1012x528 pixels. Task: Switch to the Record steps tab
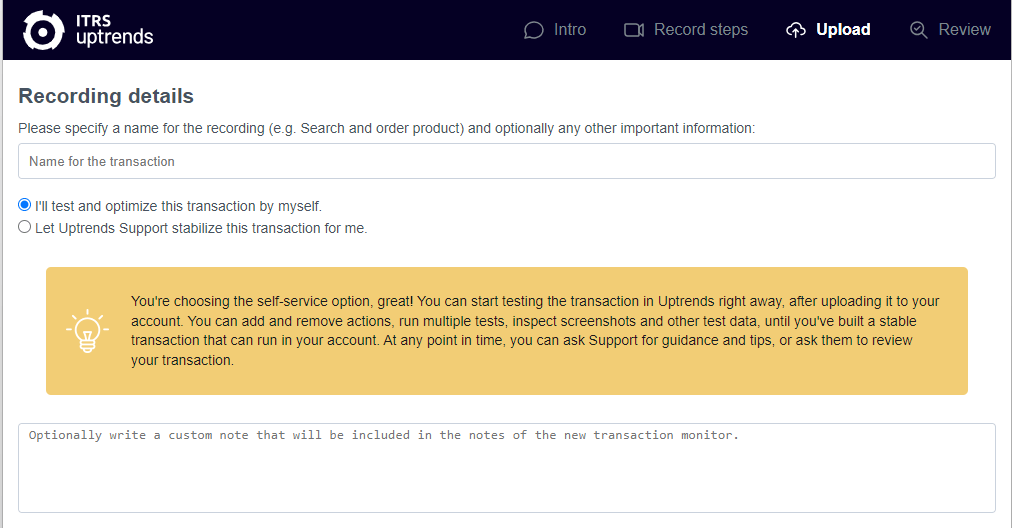coord(686,30)
